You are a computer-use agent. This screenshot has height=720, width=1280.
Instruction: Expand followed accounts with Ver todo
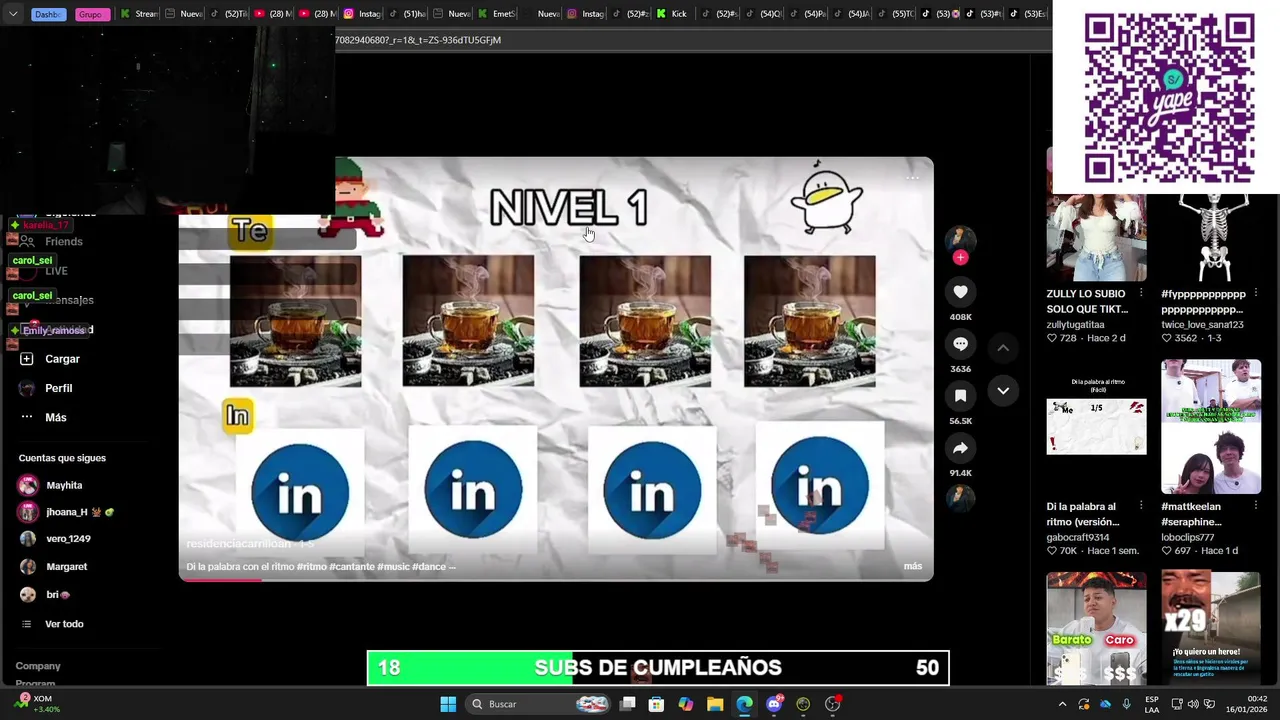(x=52, y=624)
